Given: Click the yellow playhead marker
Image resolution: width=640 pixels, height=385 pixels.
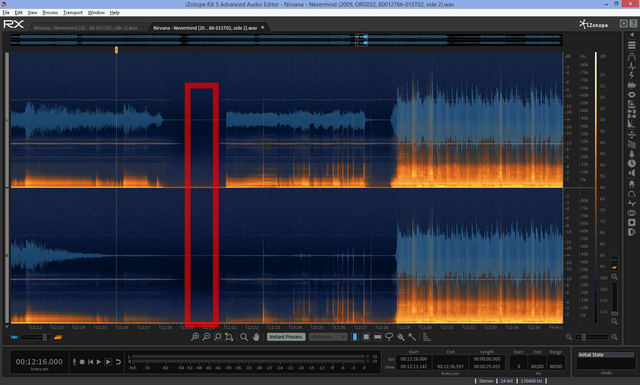Looking at the screenshot, I should pos(116,50).
